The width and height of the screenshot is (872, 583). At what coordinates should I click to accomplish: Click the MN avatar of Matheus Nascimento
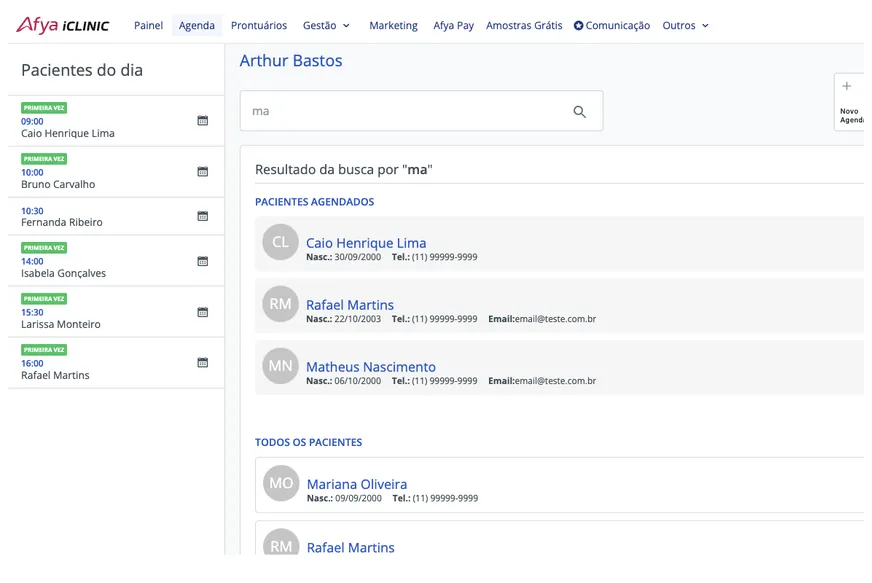point(280,365)
